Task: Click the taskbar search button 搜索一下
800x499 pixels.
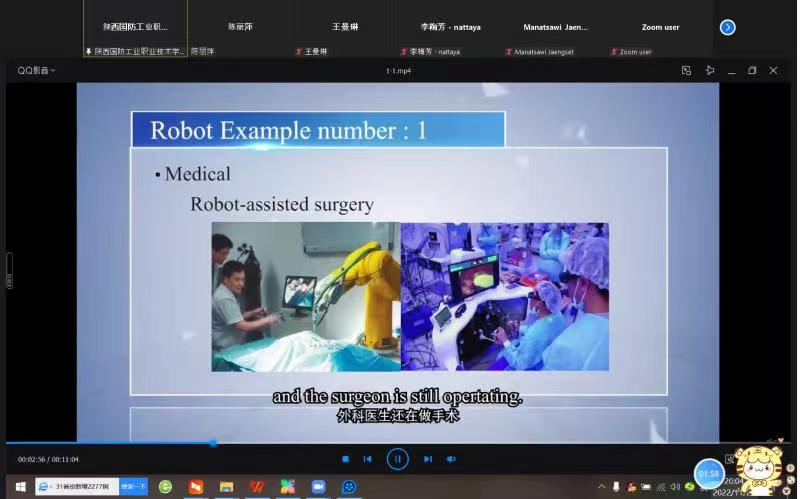Action: [x=133, y=487]
